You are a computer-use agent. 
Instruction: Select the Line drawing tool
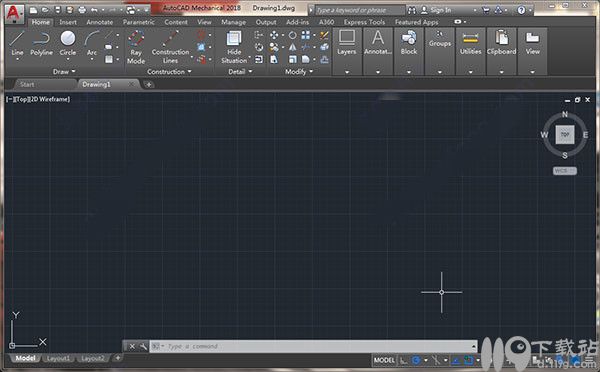click(x=17, y=44)
